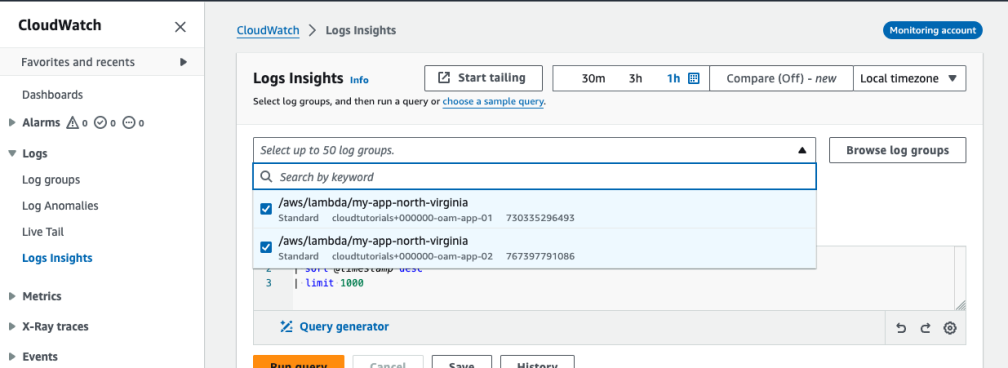
Task: Select the 1h time range
Action: (673, 78)
